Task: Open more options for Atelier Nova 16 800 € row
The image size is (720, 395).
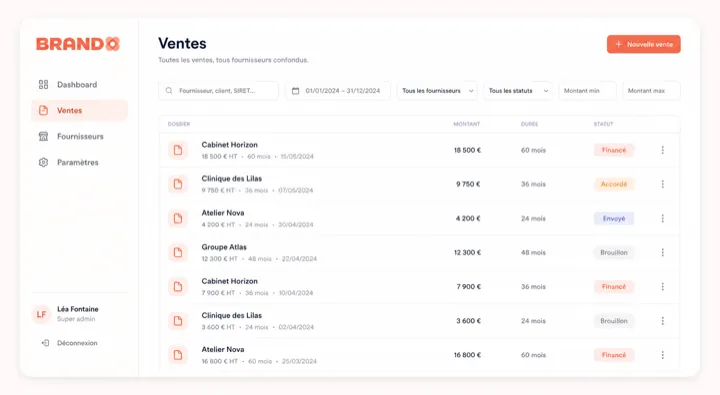Action: 663,355
